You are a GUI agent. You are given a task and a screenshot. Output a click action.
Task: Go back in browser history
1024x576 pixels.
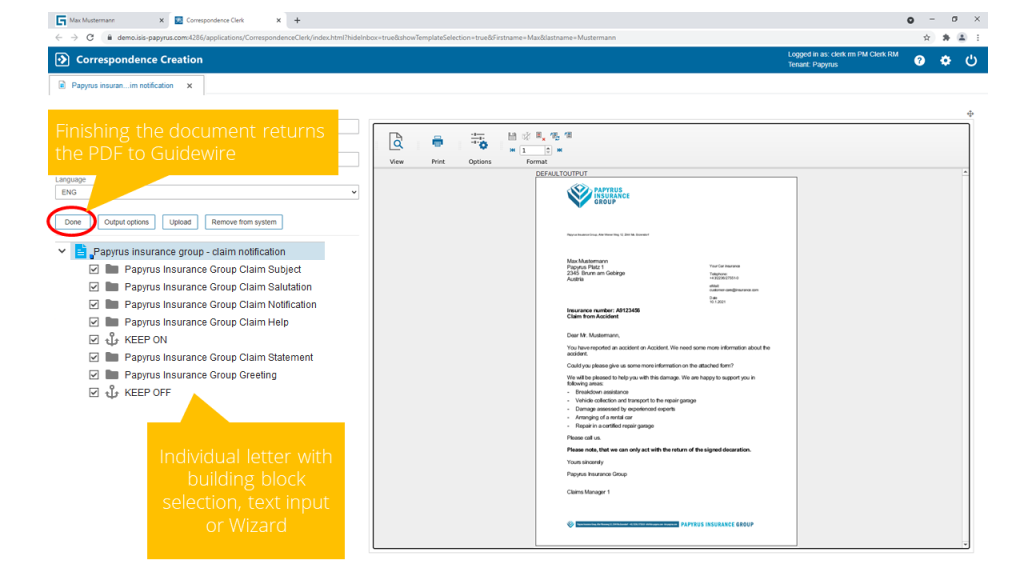pos(59,38)
